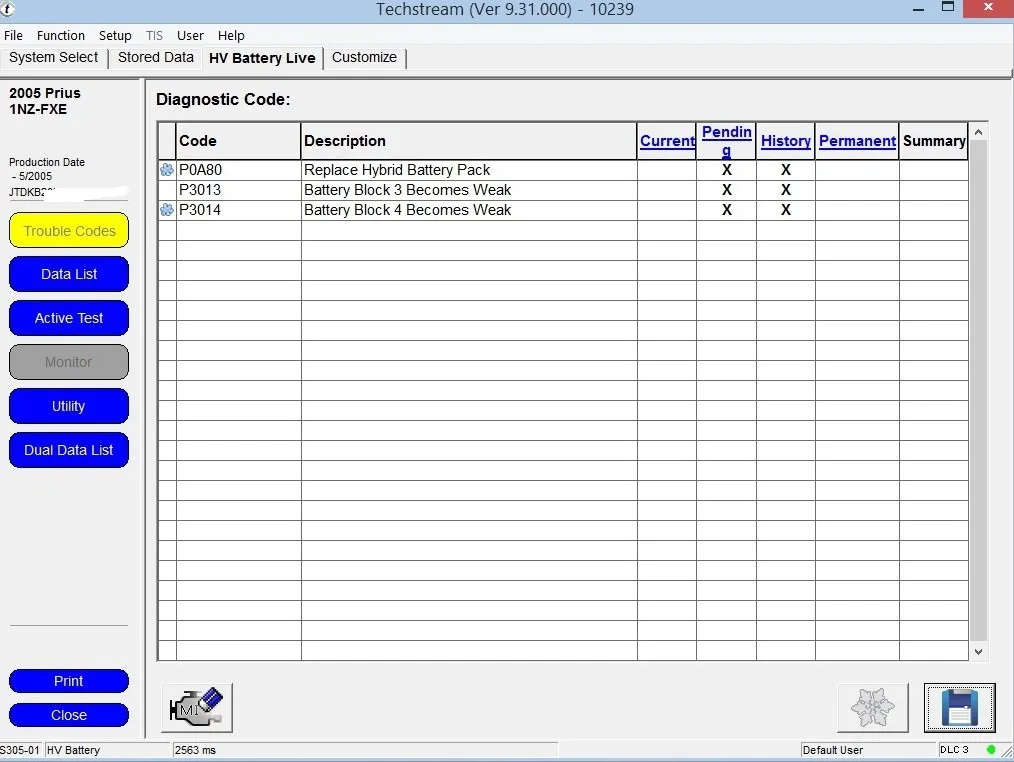Click the yellow Trouble Codes button
Viewport: 1014px width, 762px height.
69,231
